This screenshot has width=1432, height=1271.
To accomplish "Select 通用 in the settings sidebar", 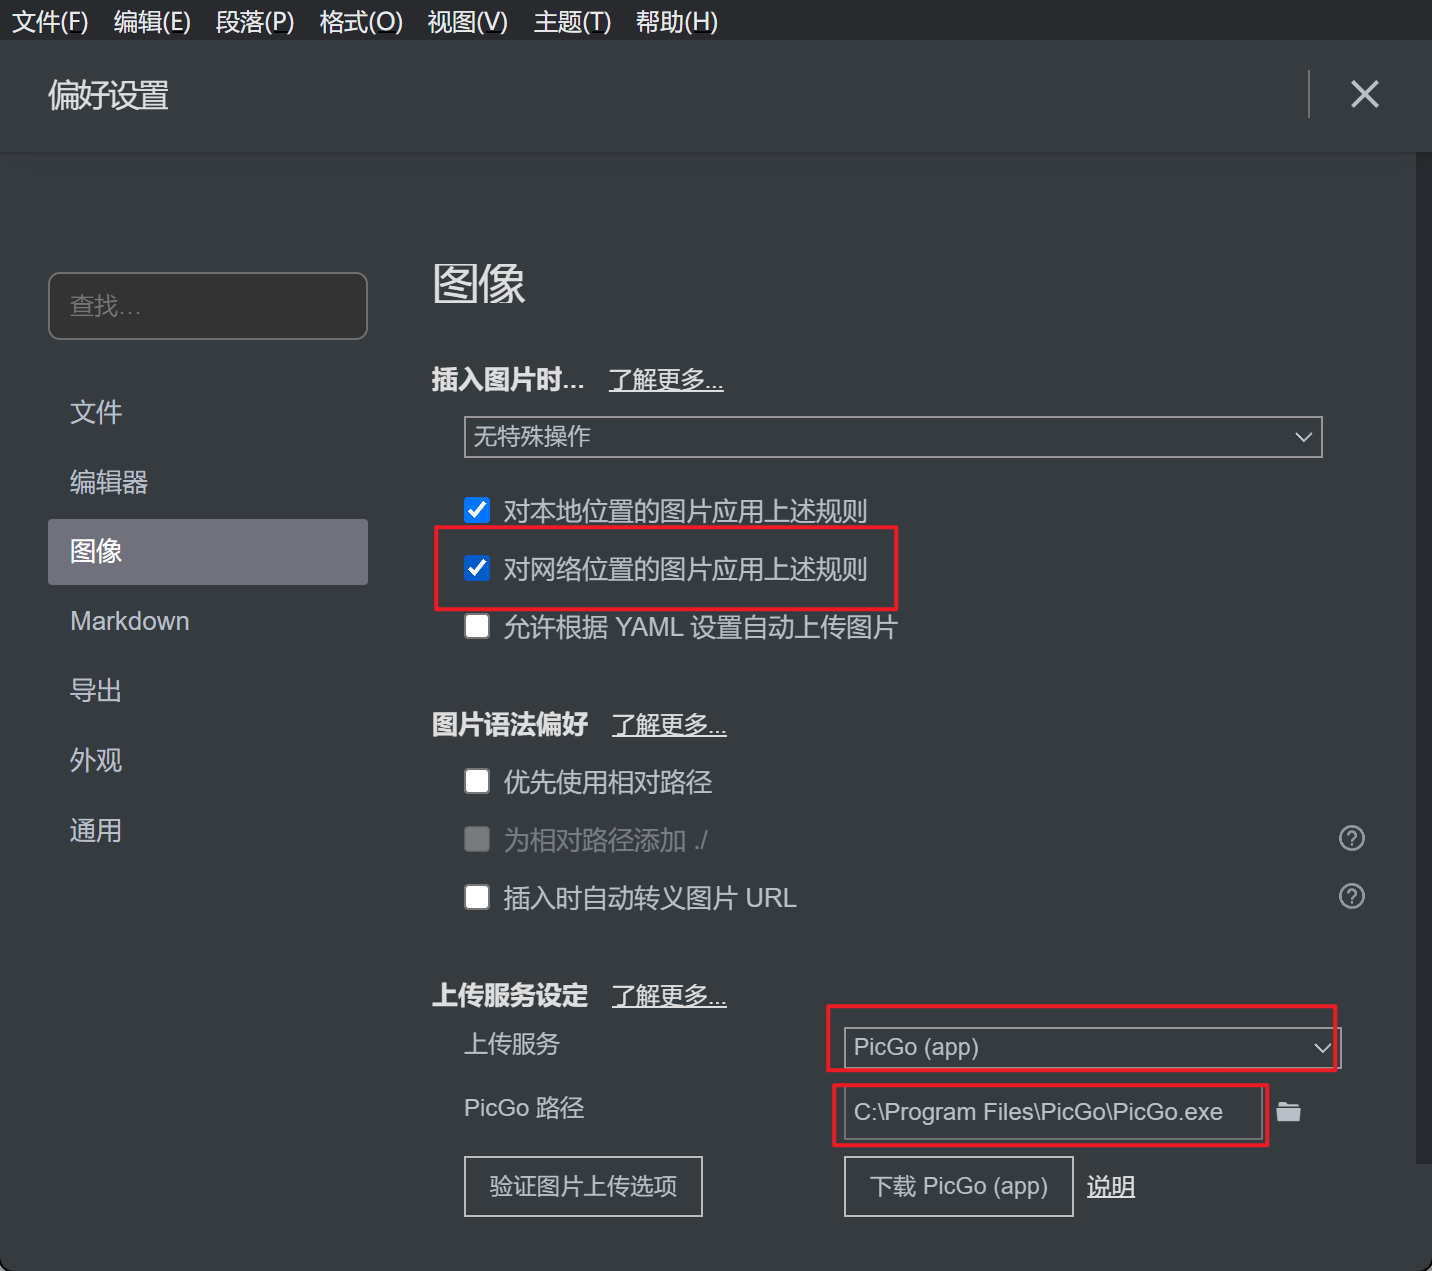I will (x=208, y=830).
